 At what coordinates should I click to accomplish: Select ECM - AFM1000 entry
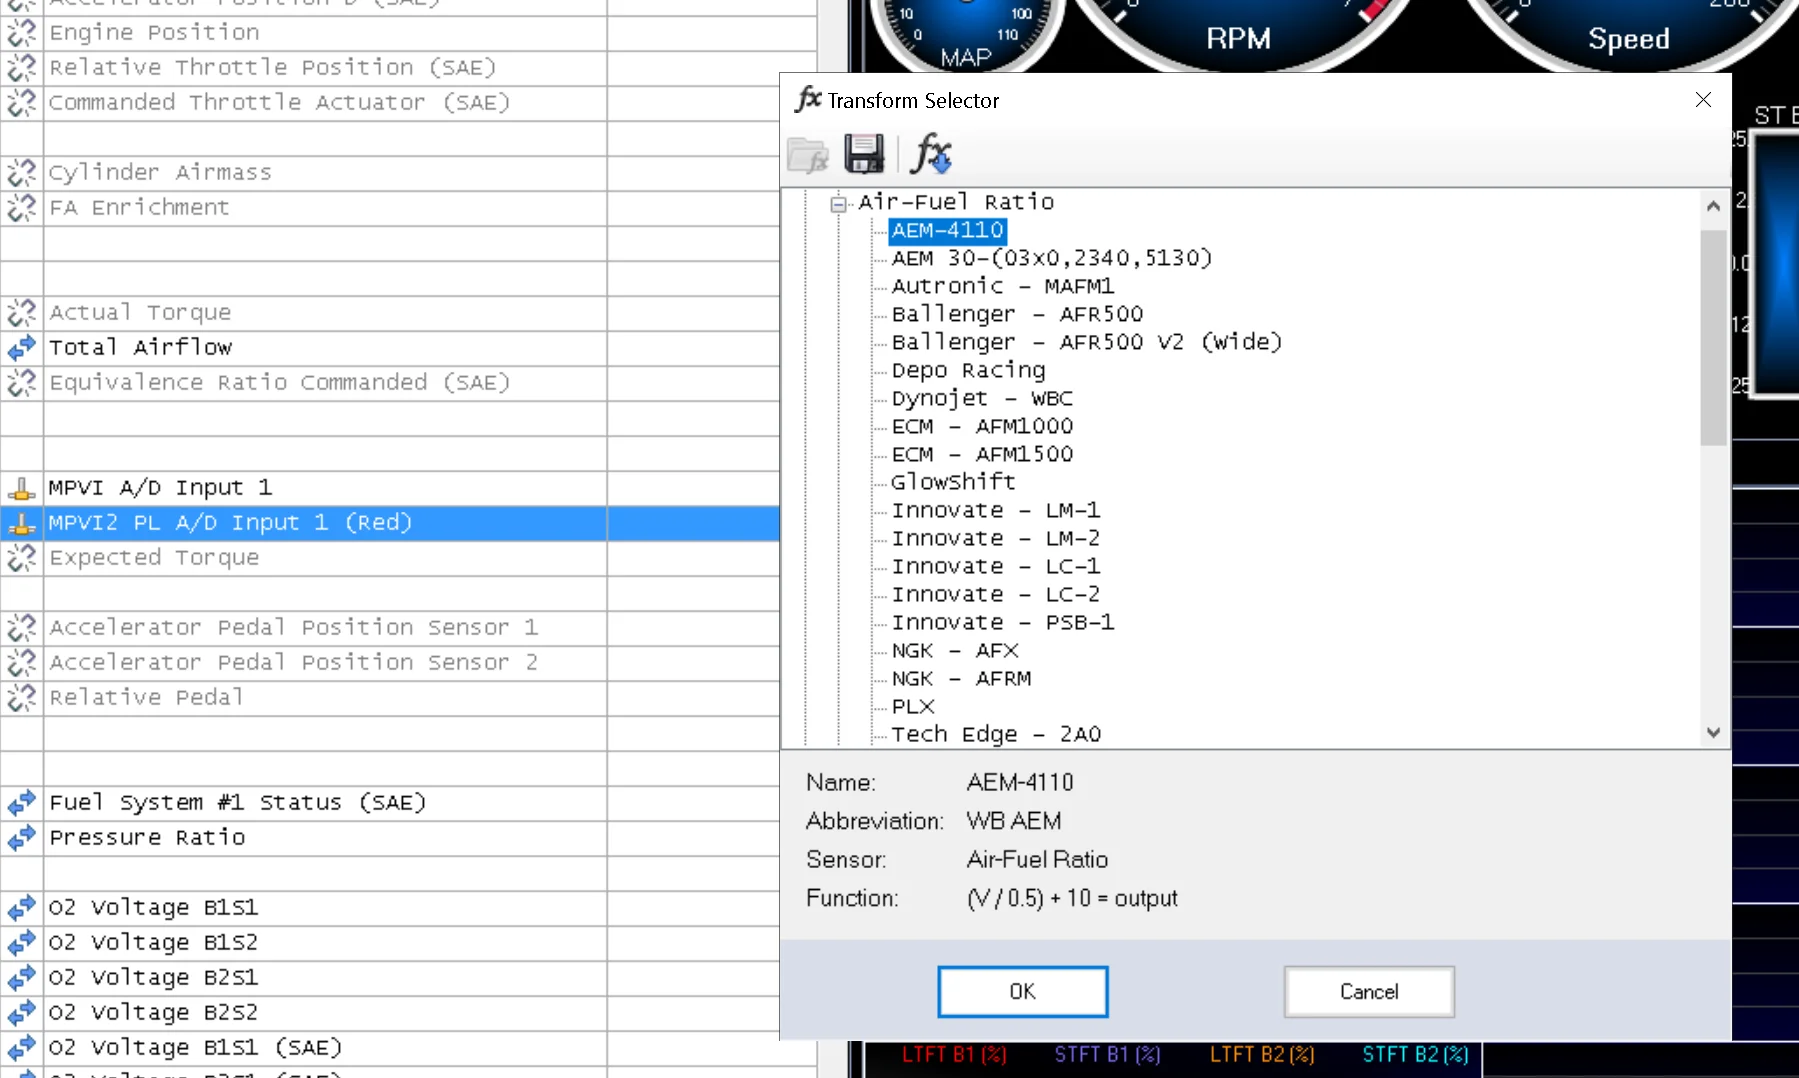coord(982,426)
